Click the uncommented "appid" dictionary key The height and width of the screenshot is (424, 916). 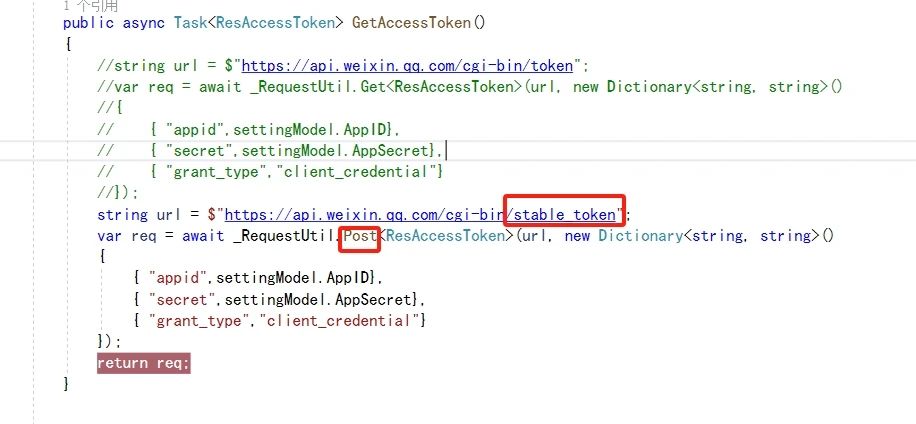178,278
